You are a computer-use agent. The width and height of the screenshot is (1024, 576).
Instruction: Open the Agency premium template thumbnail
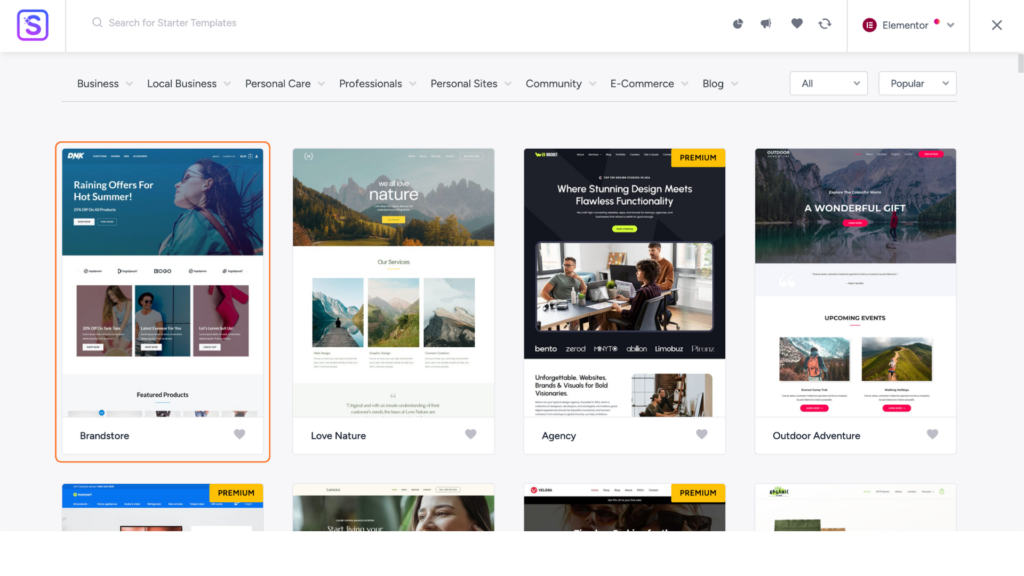(x=624, y=283)
